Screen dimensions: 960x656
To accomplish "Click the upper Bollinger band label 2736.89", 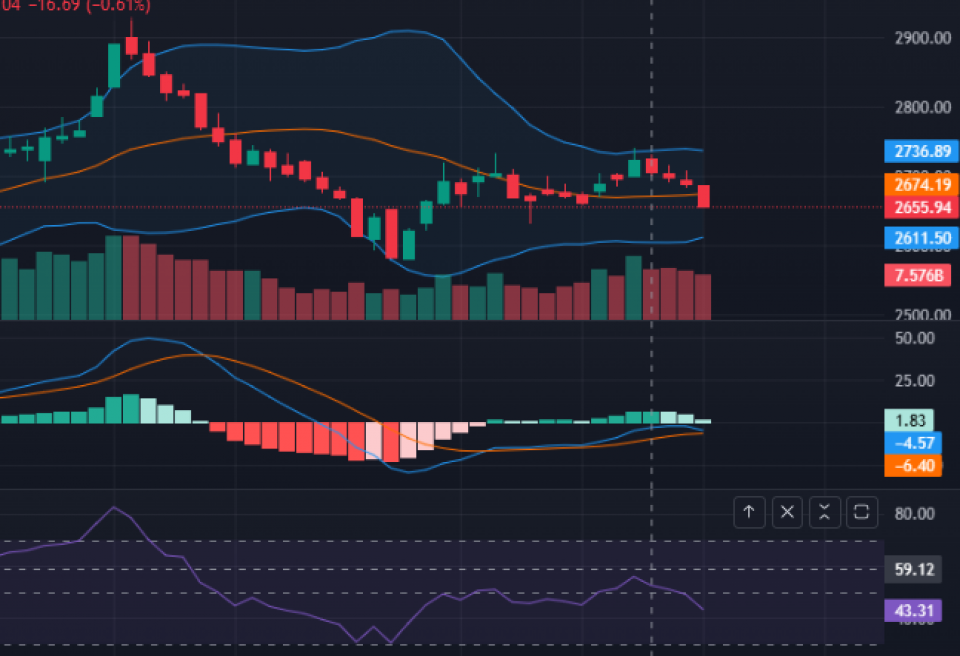I will tap(921, 152).
